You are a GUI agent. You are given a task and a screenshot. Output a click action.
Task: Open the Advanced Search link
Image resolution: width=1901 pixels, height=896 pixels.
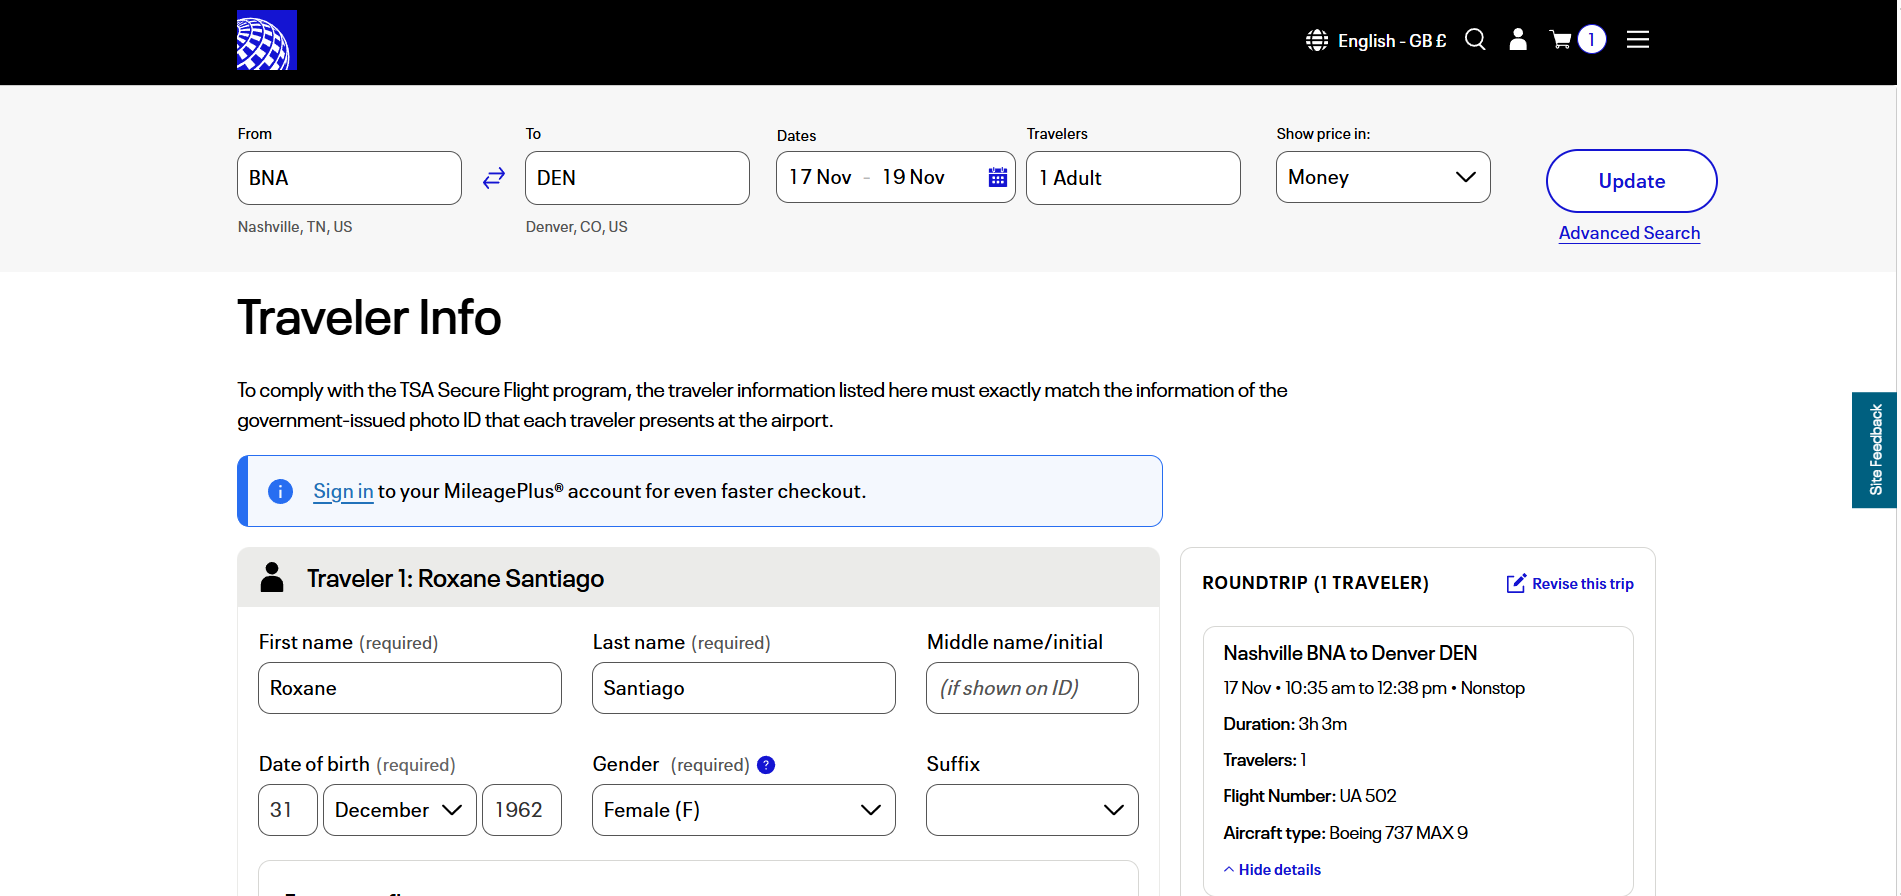[1629, 233]
